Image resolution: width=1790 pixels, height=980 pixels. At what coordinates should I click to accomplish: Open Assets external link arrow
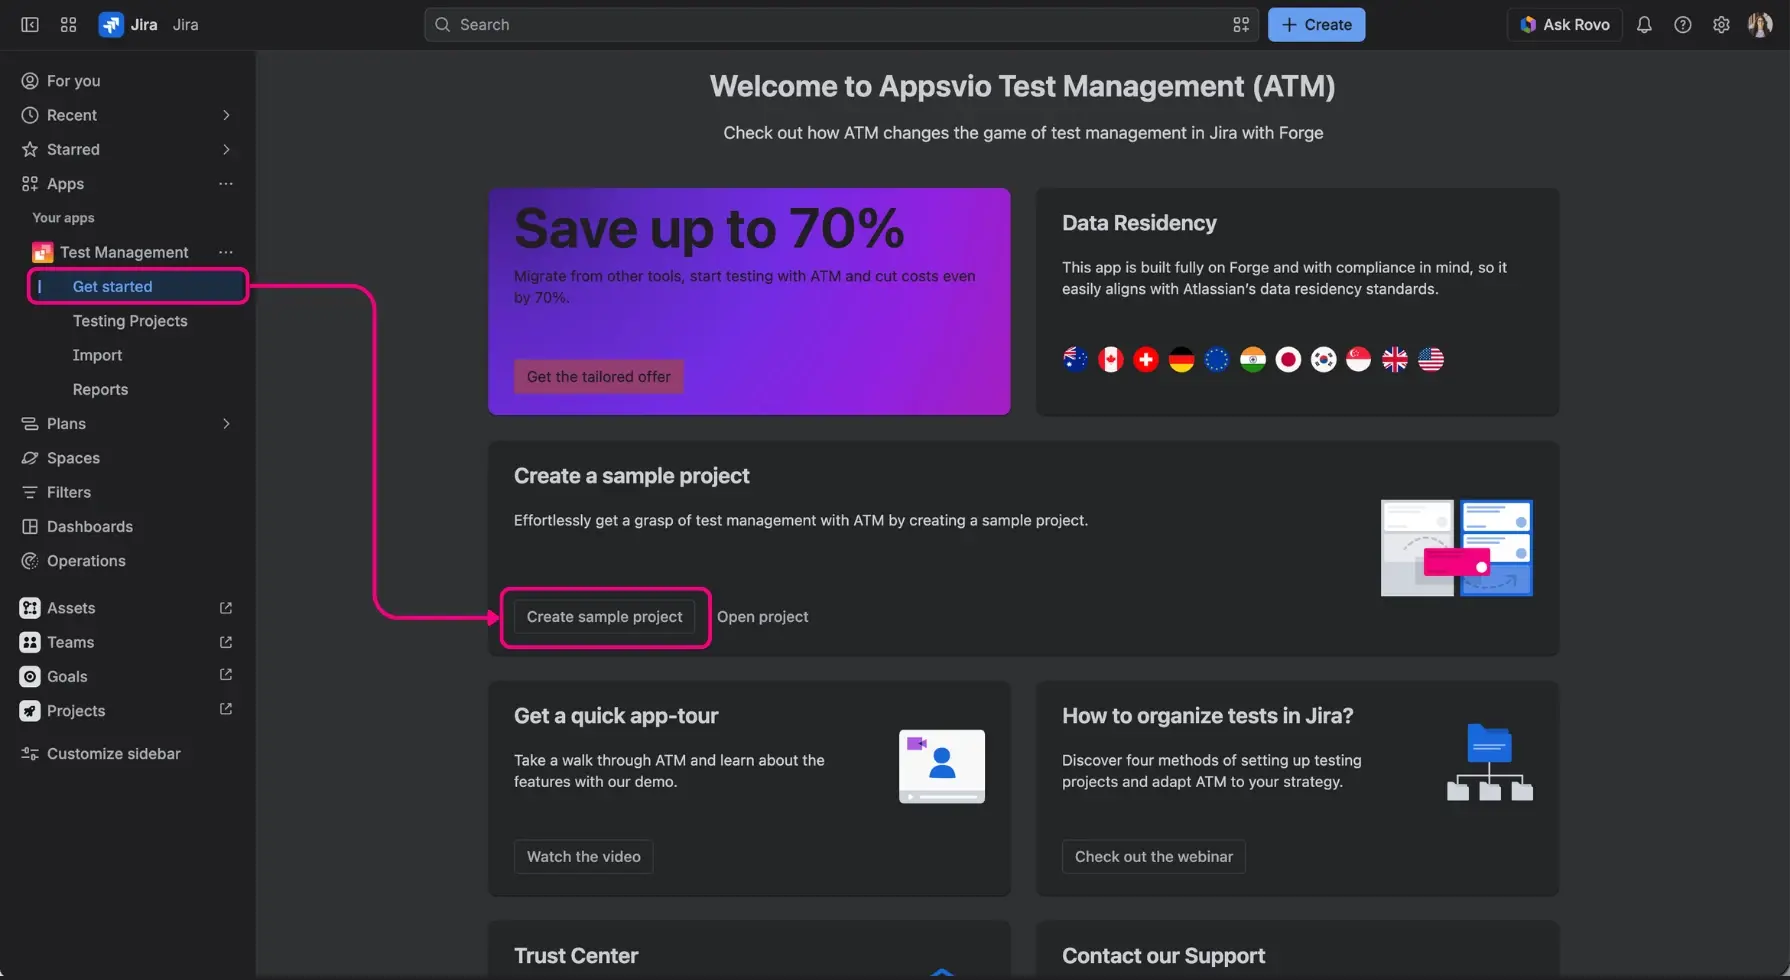pyautogui.click(x=226, y=608)
